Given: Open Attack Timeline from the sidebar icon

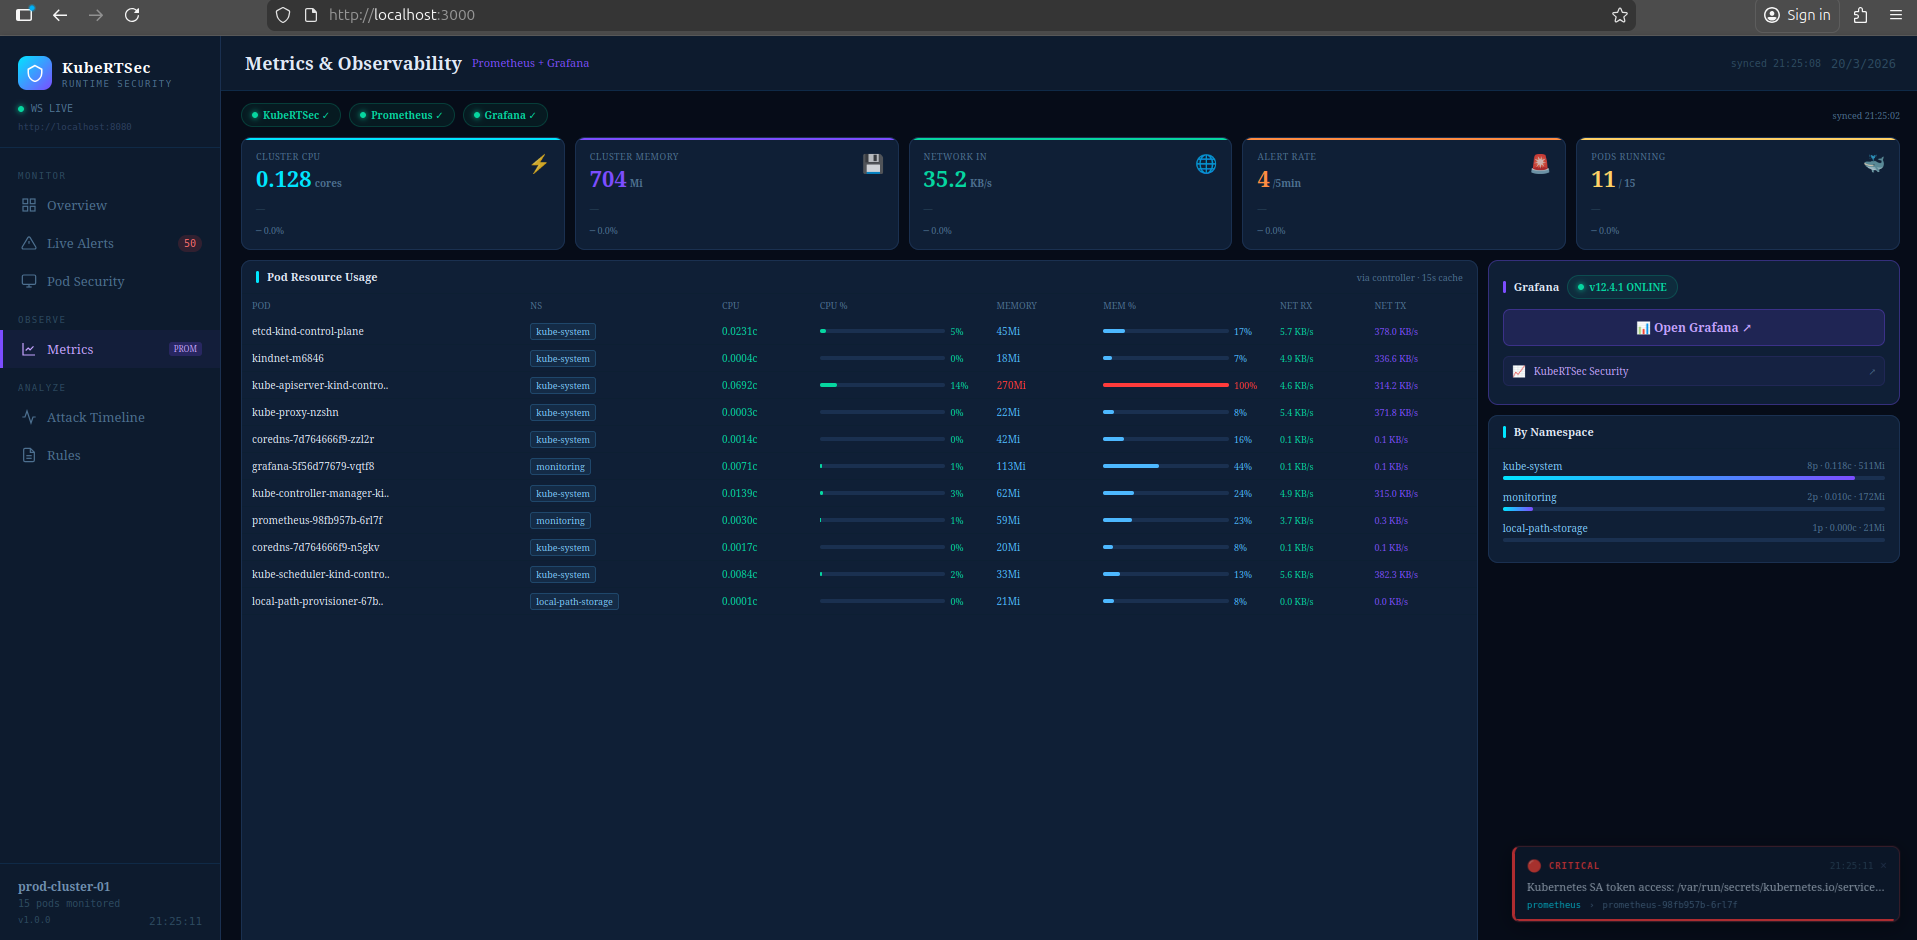Looking at the screenshot, I should click(x=30, y=417).
